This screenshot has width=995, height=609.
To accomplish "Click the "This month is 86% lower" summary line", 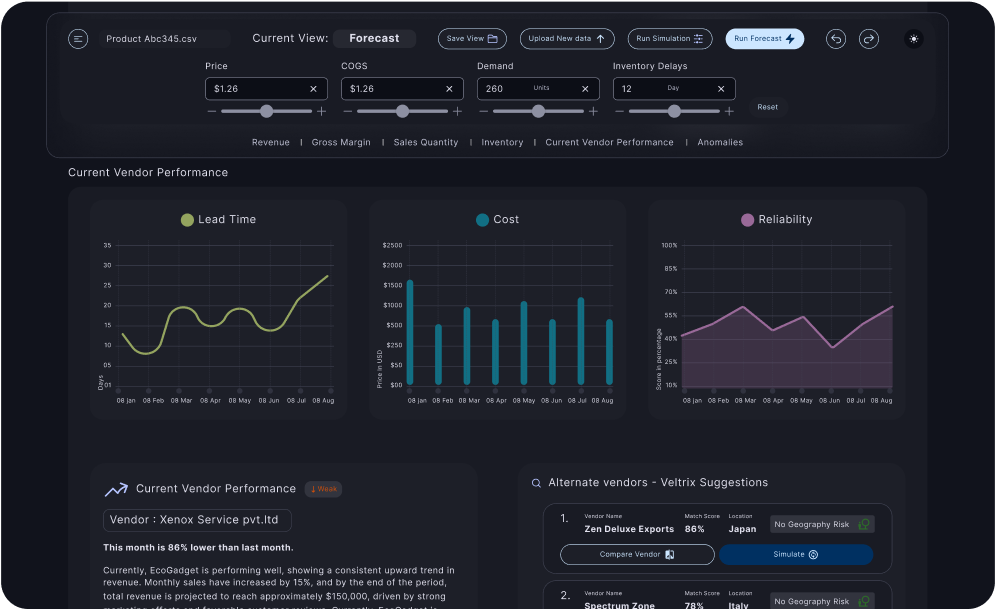I will pos(198,547).
